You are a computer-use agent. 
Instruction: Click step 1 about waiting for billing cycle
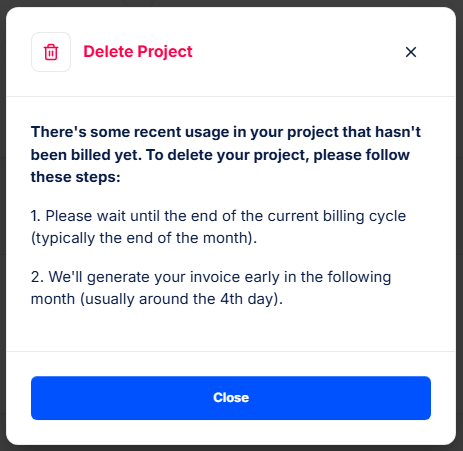click(x=218, y=227)
